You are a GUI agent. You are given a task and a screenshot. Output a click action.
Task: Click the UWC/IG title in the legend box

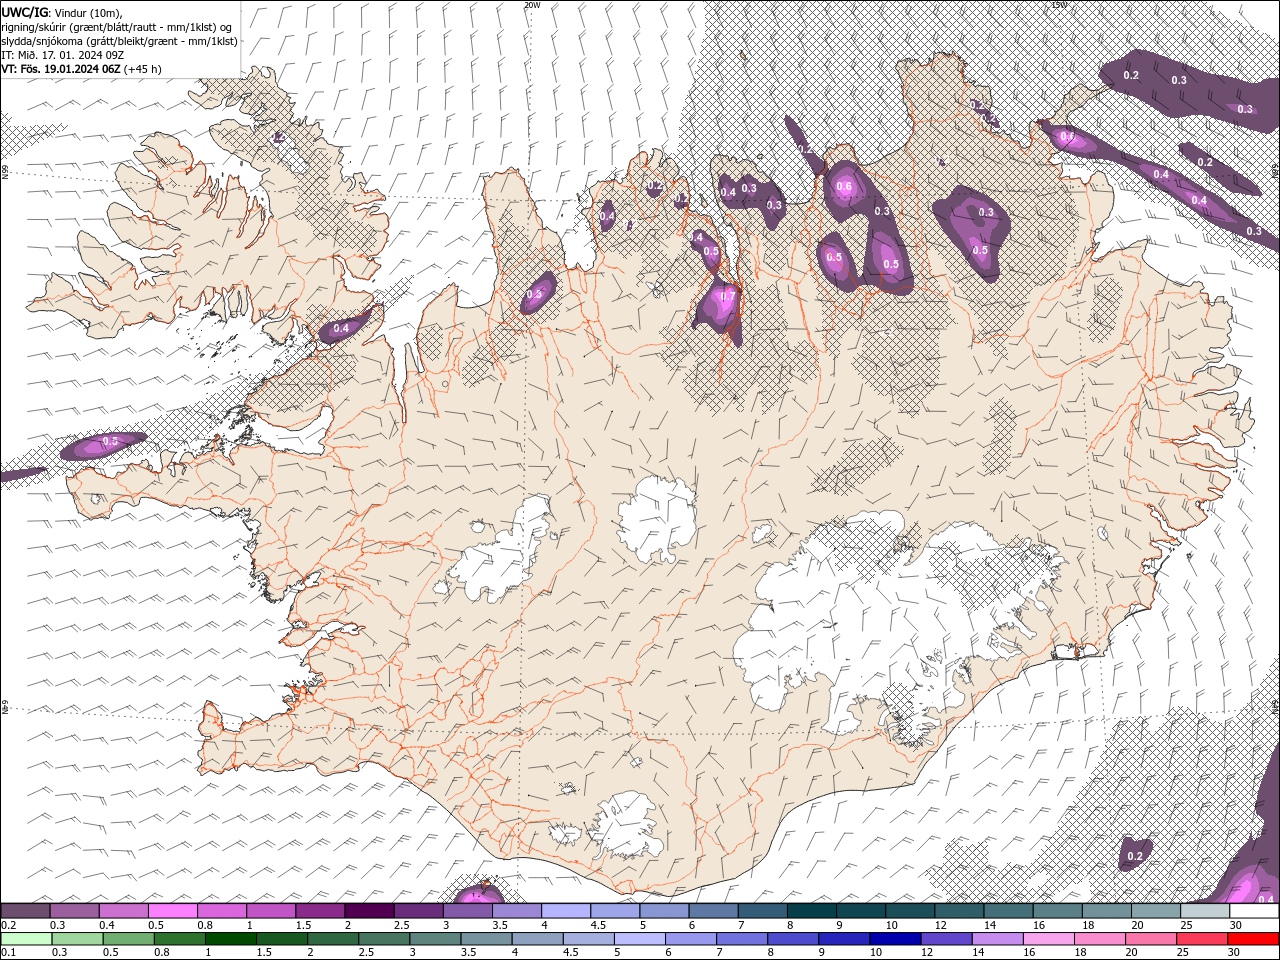tap(24, 12)
